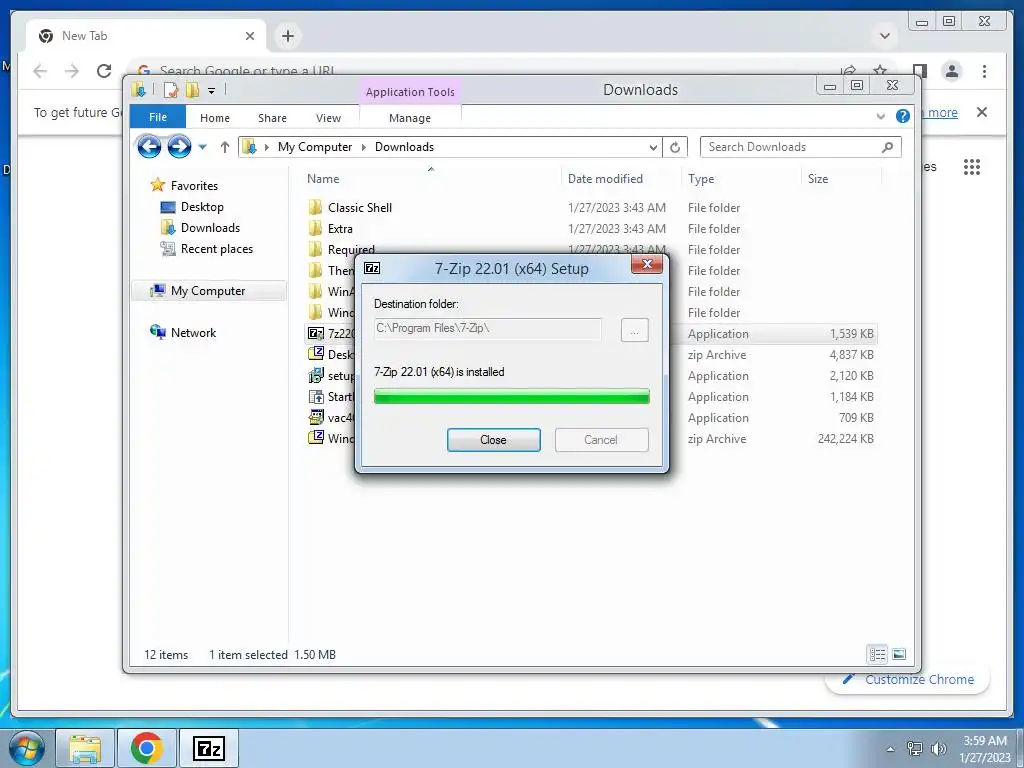Reload the page in Chrome
The width and height of the screenshot is (1024, 768).
[104, 71]
